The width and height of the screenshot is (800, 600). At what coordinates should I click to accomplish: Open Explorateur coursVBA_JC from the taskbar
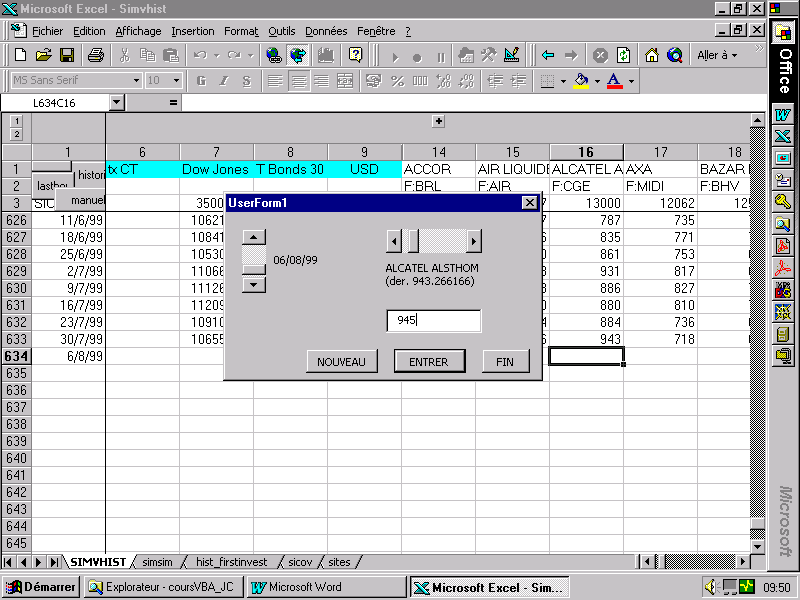[163, 587]
